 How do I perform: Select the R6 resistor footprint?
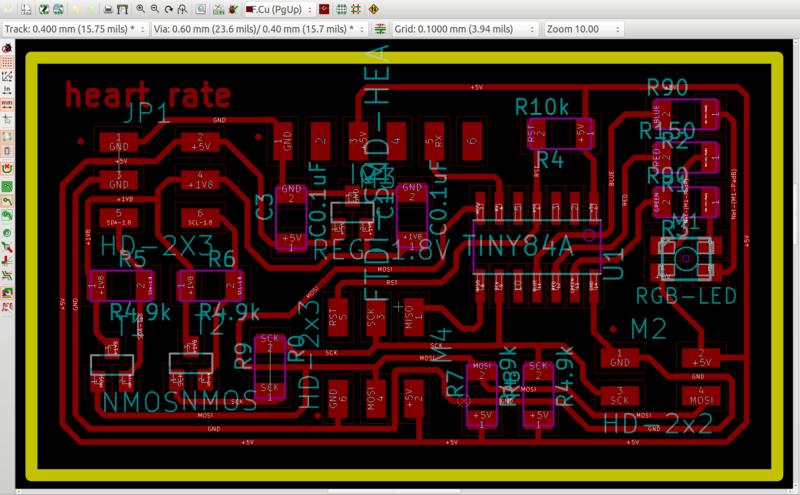(x=211, y=286)
